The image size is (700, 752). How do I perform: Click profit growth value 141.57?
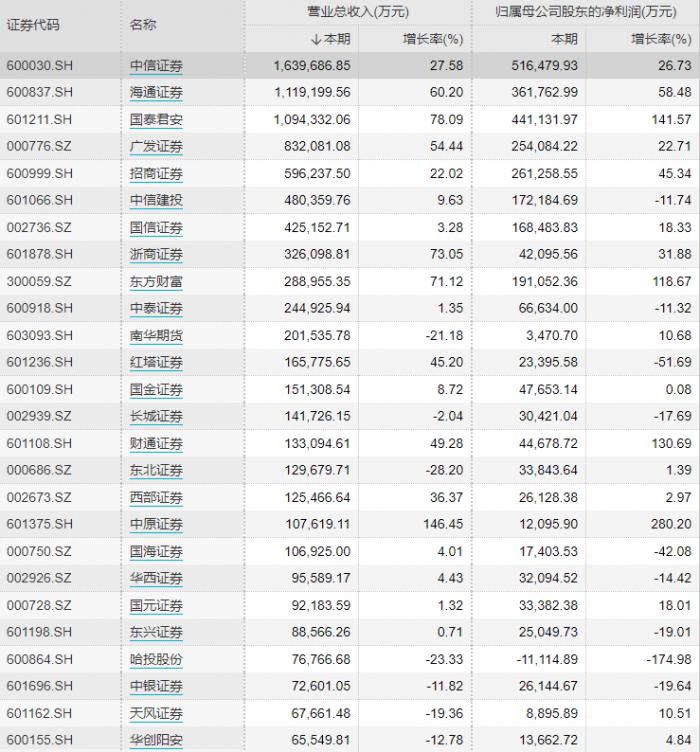(671, 119)
